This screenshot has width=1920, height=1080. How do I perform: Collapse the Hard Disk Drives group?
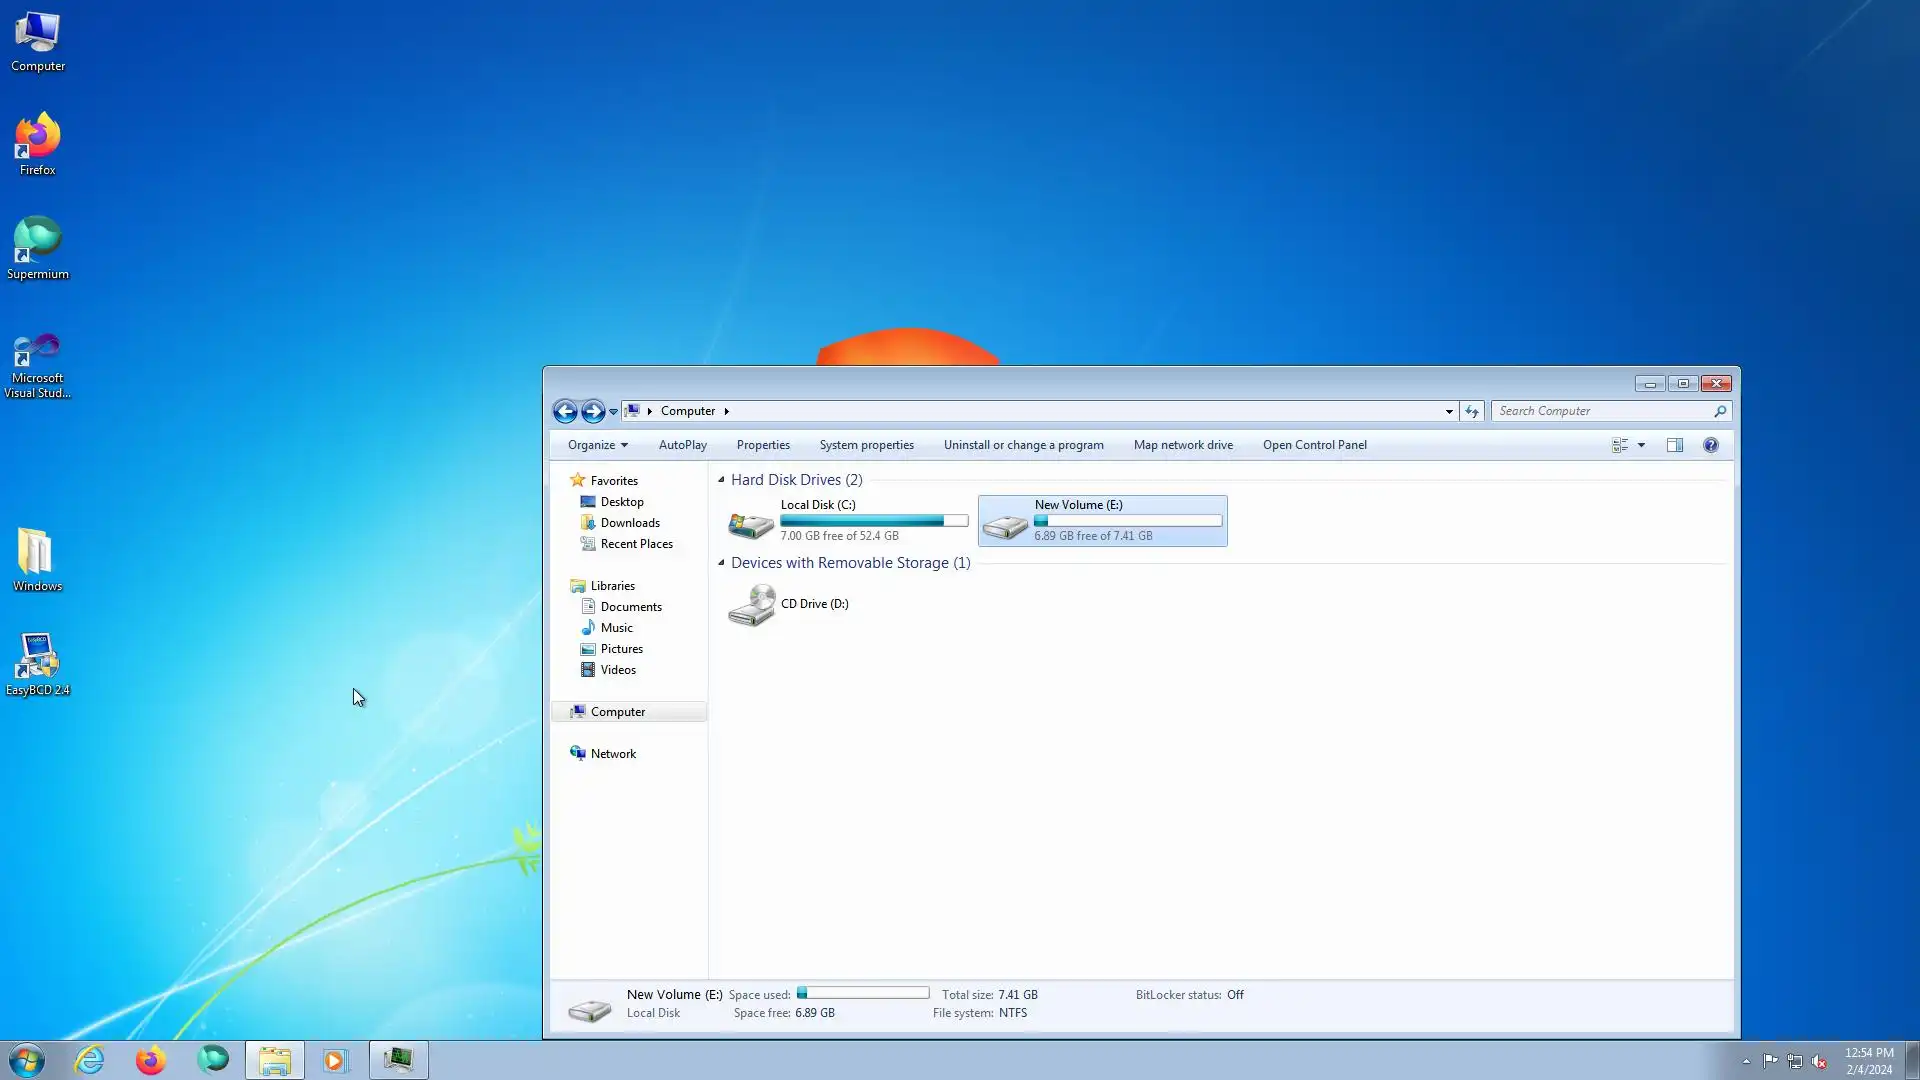(x=721, y=480)
